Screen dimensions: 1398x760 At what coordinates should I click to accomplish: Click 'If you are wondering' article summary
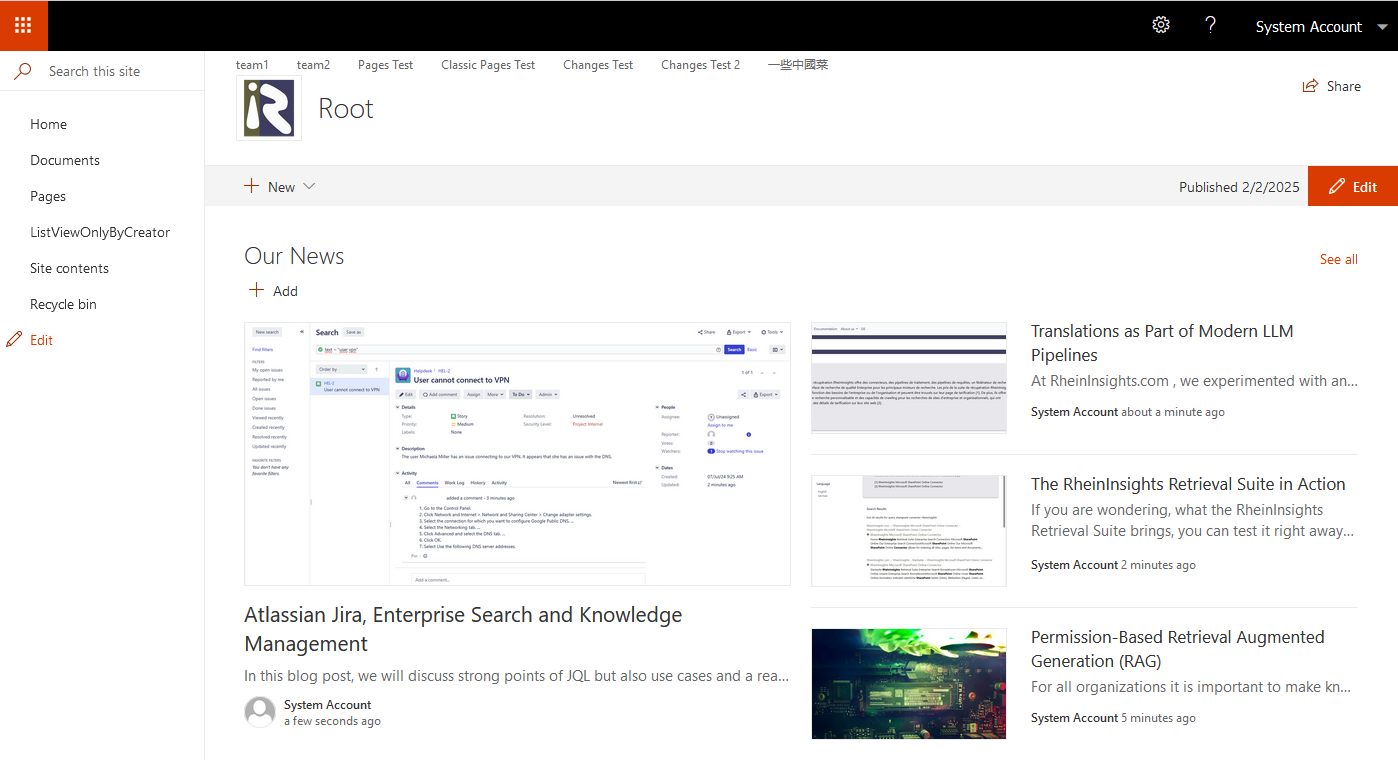click(1191, 520)
